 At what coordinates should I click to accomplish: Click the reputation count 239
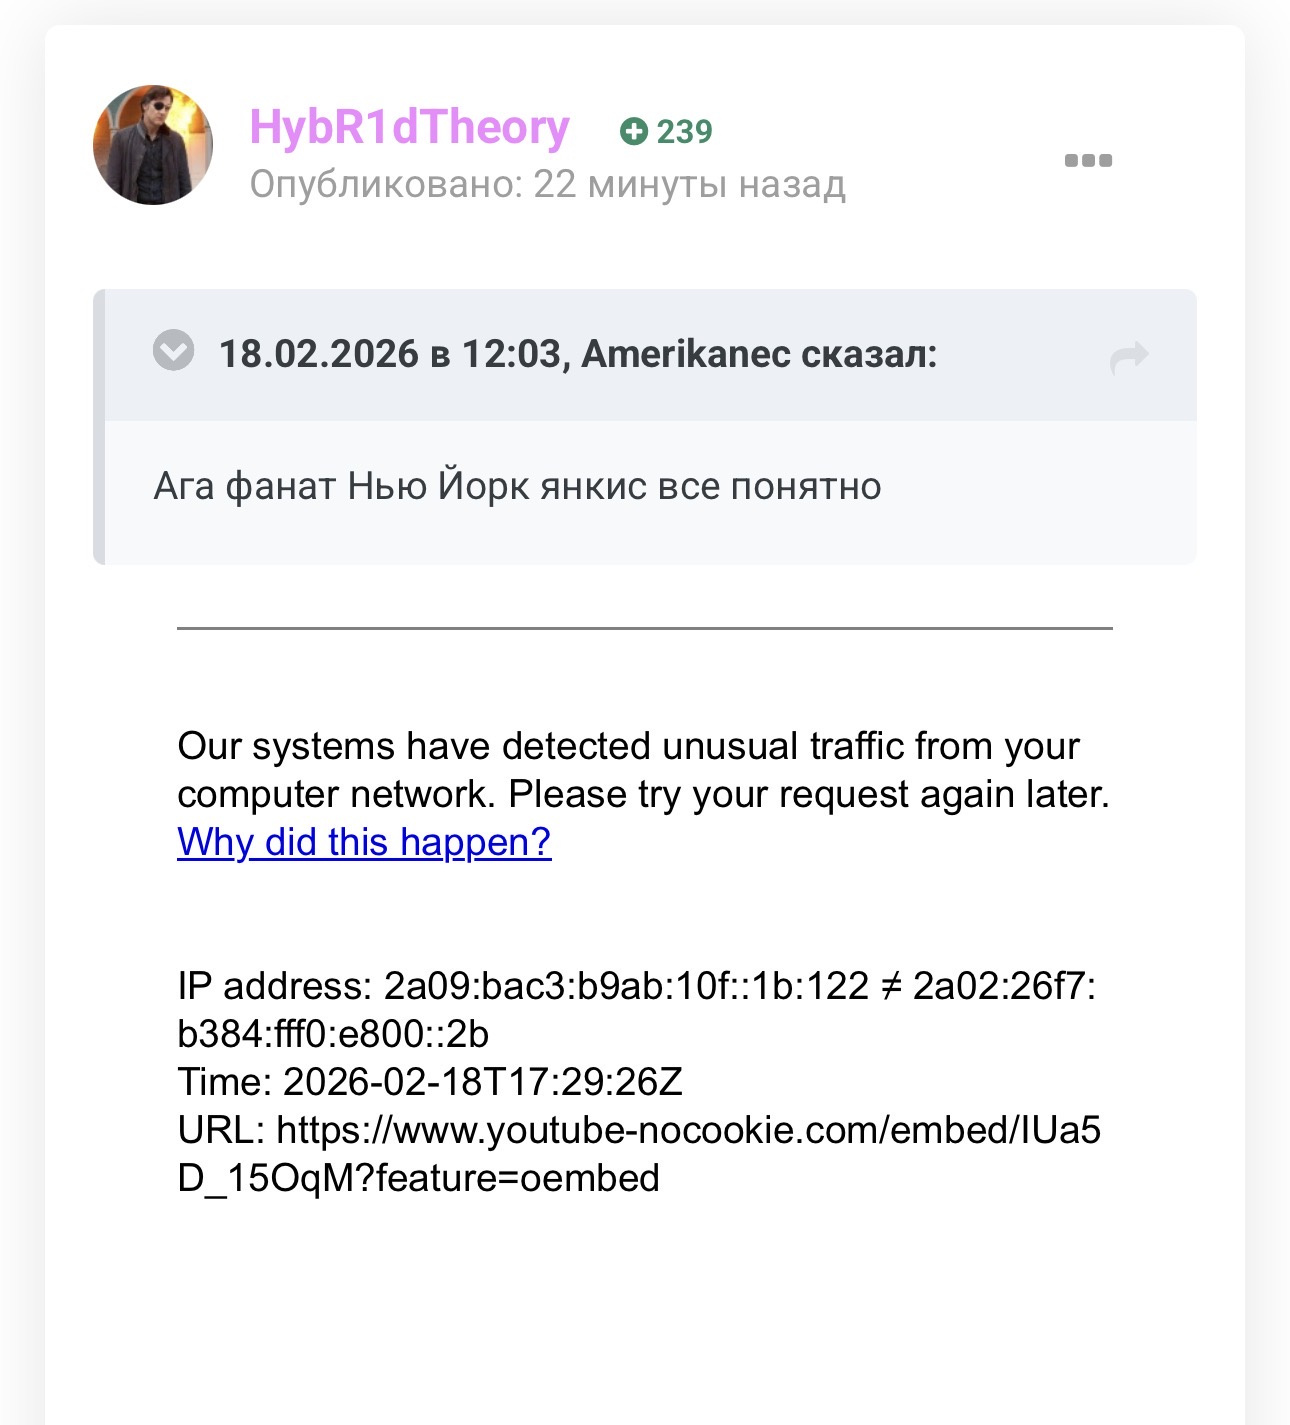coord(685,131)
